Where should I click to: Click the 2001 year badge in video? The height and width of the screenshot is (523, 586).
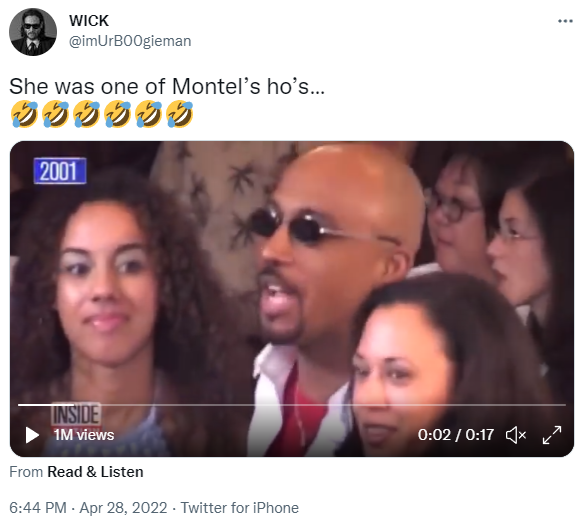click(60, 171)
